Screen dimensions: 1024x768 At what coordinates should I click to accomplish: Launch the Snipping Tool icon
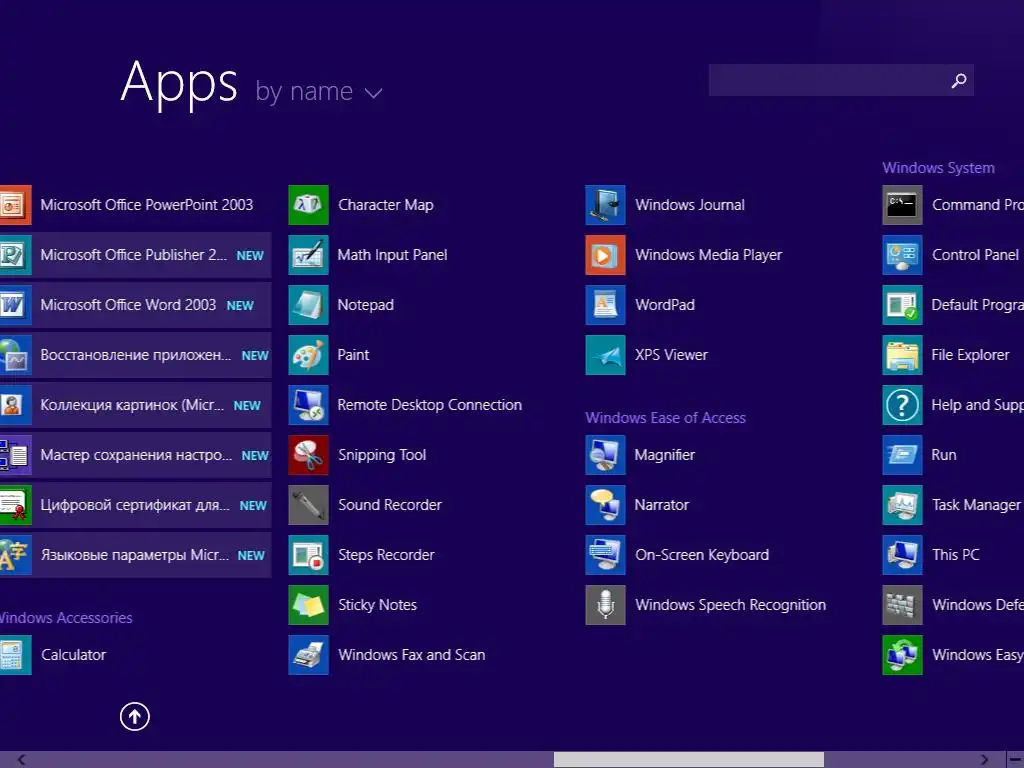pyautogui.click(x=308, y=455)
